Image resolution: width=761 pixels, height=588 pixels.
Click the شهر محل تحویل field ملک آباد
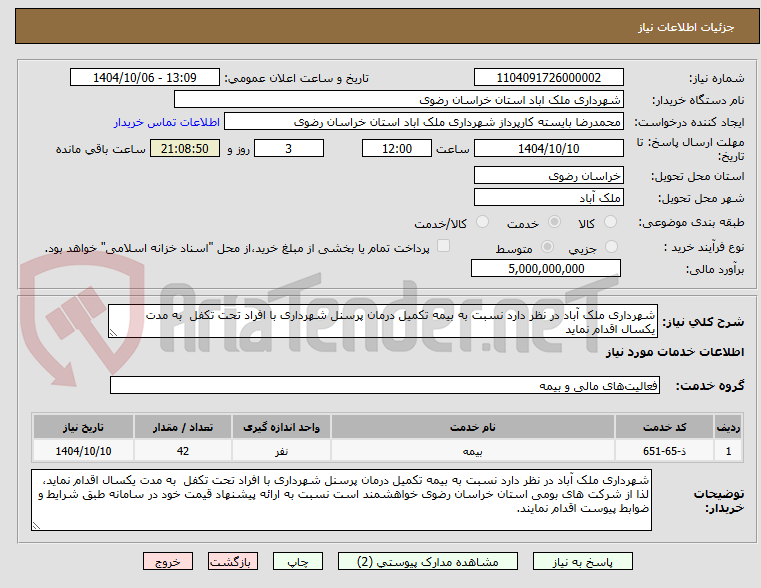click(548, 197)
